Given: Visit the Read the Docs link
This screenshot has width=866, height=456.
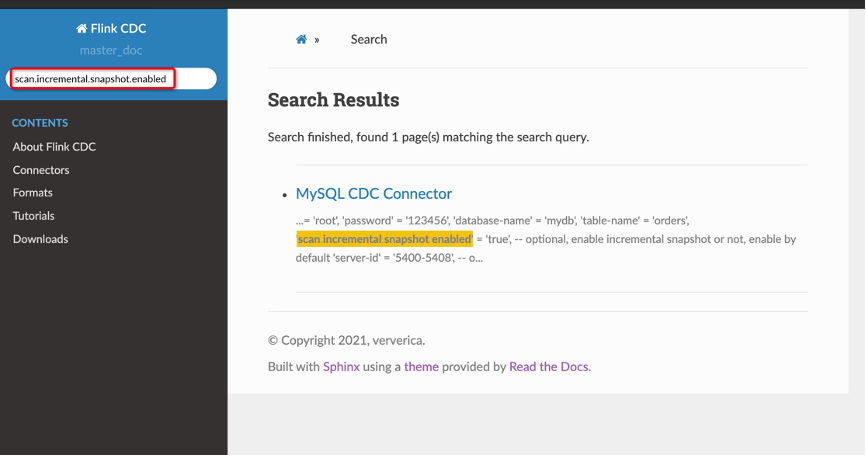Looking at the screenshot, I should [x=549, y=367].
